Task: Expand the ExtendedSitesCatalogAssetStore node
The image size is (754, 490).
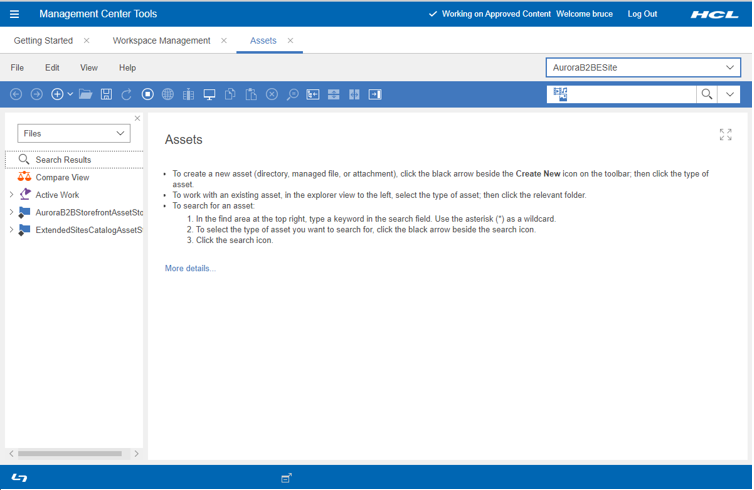Action: [12, 230]
